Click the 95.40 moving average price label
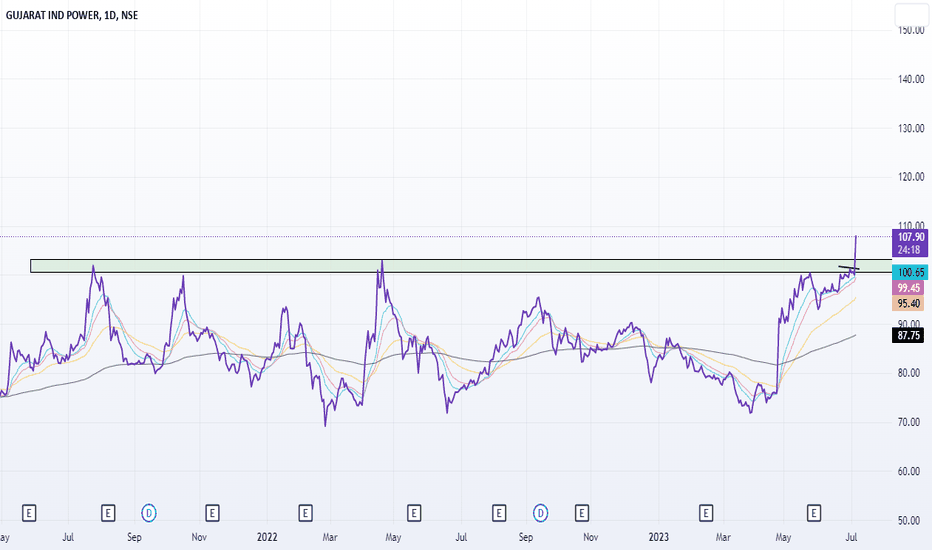The width and height of the screenshot is (932, 550). tap(908, 304)
